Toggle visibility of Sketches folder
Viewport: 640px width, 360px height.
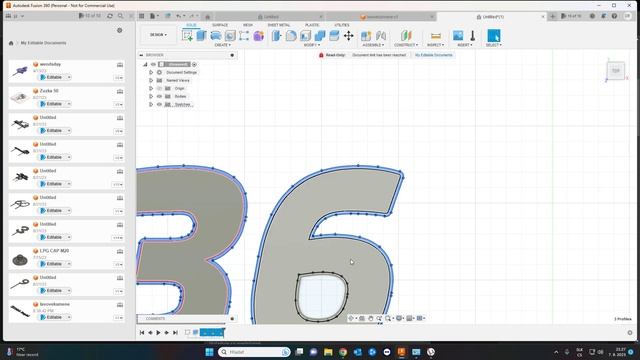tap(160, 104)
